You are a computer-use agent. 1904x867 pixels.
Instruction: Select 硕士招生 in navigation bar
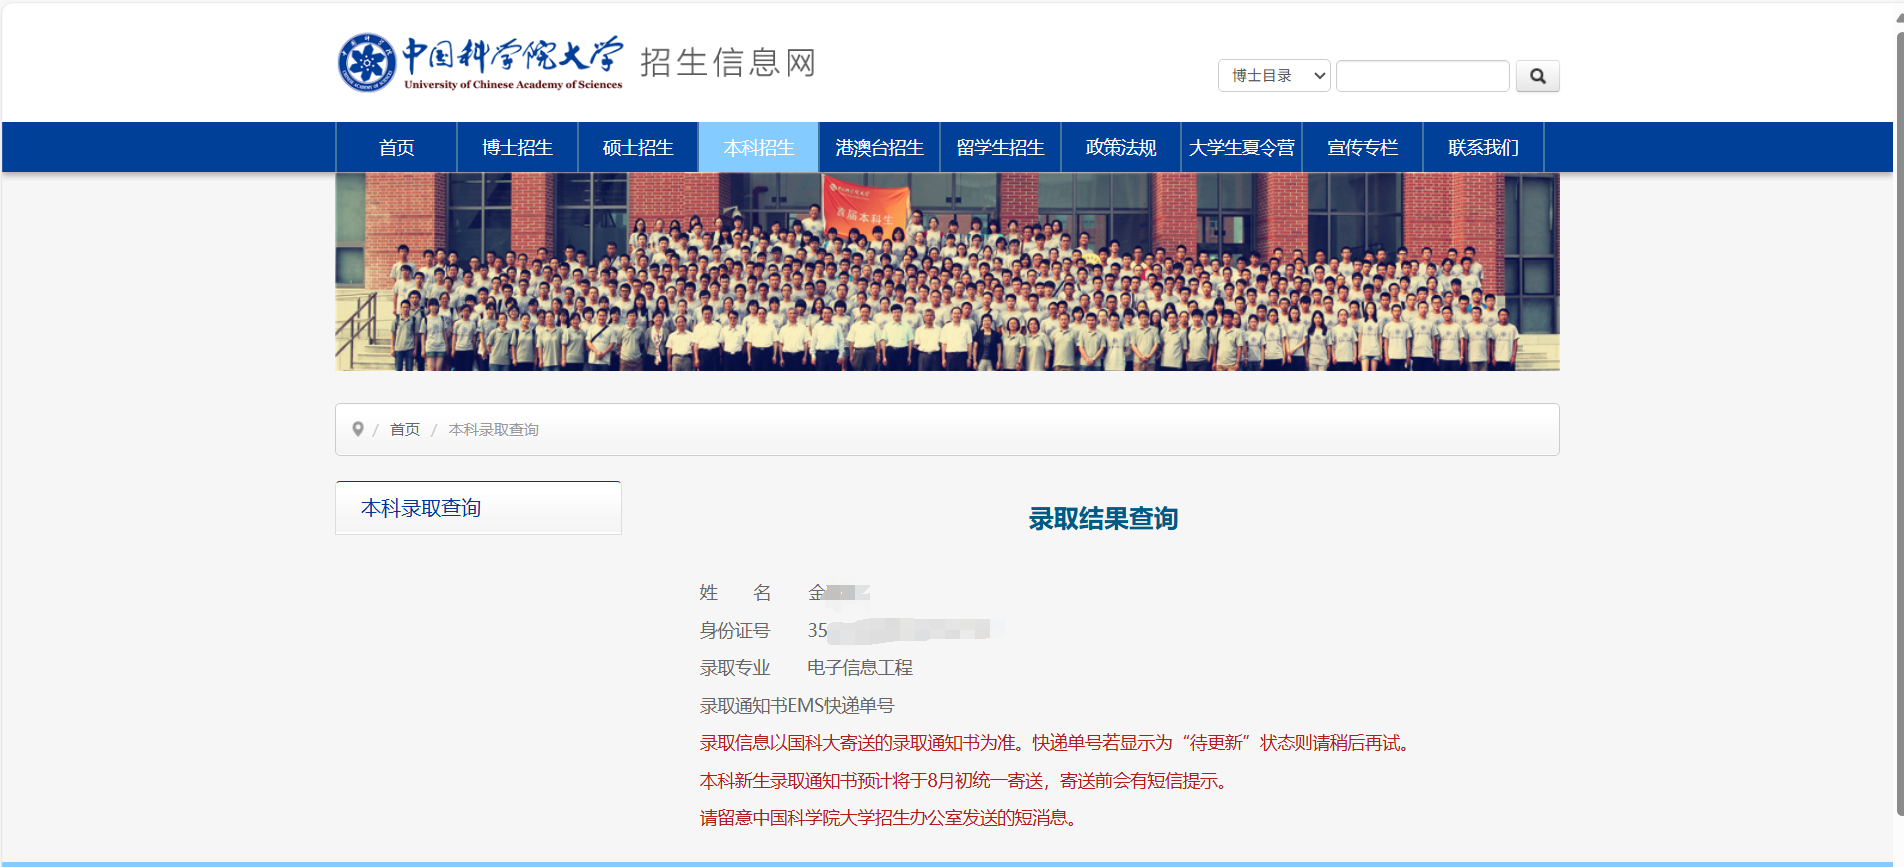pyautogui.click(x=638, y=148)
